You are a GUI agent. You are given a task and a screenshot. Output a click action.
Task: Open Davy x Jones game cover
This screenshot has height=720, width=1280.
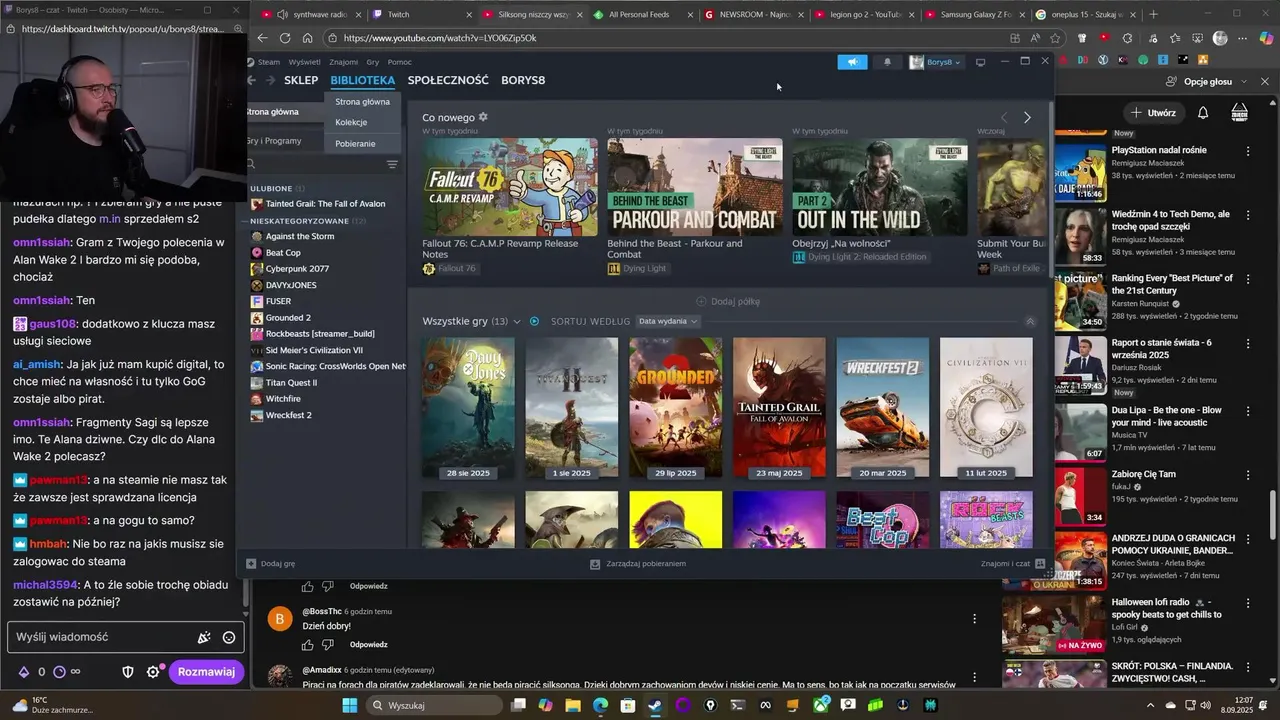pyautogui.click(x=468, y=408)
